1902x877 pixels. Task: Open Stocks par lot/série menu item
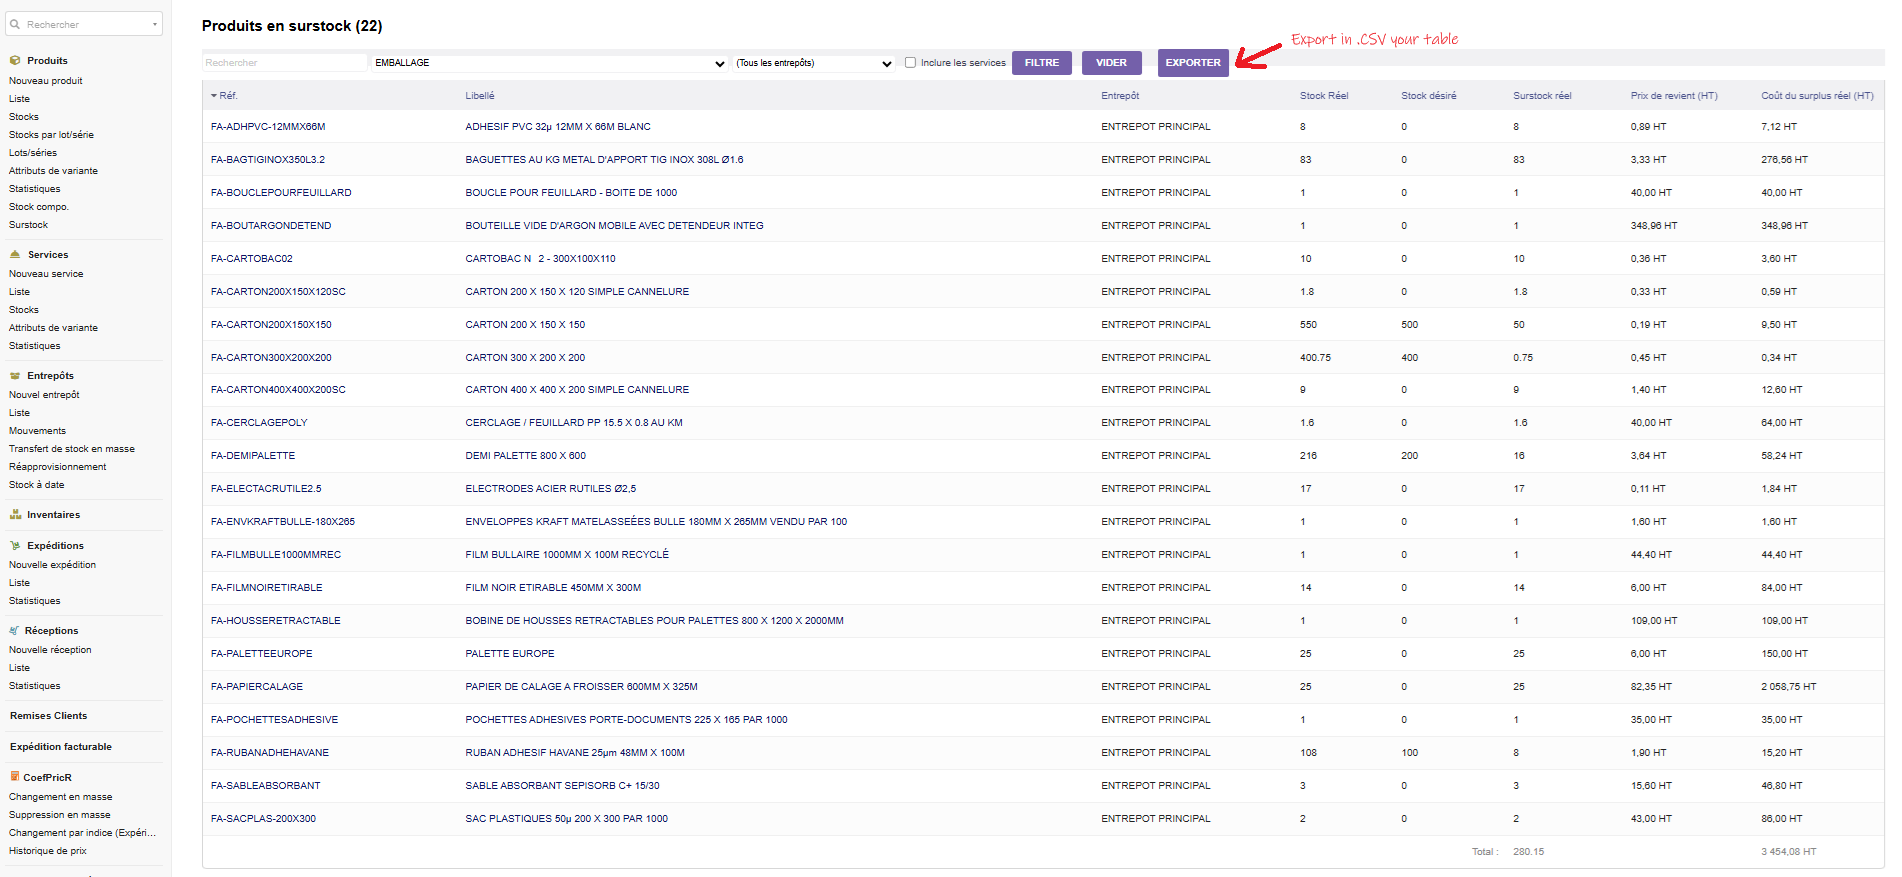[x=51, y=135]
